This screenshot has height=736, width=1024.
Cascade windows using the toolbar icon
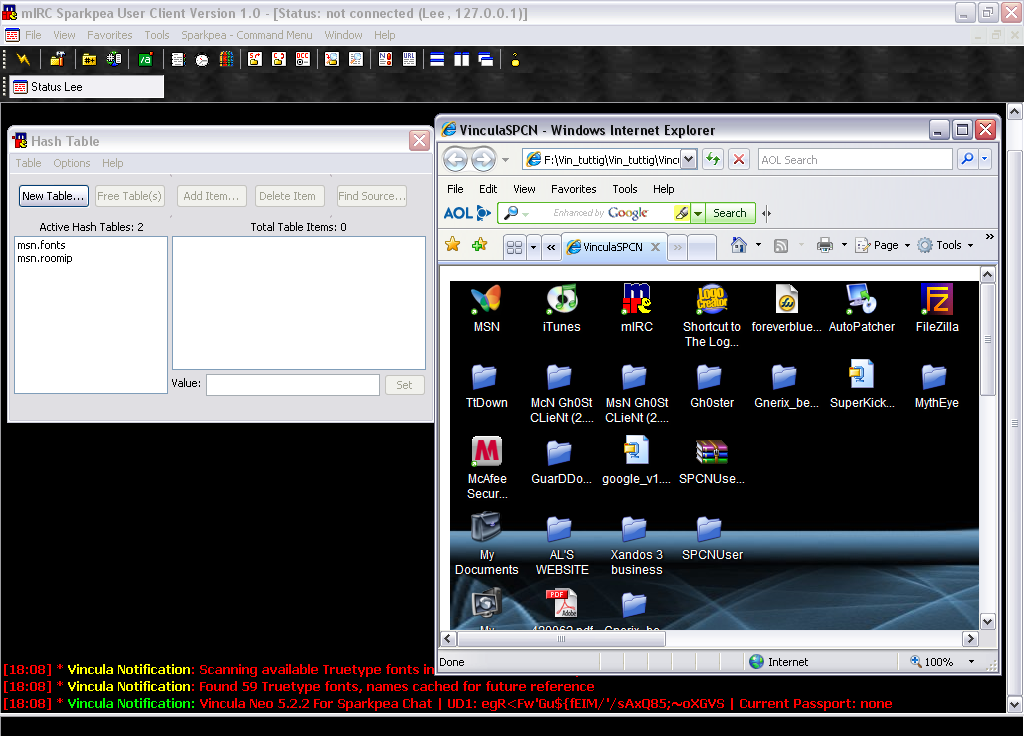486,59
